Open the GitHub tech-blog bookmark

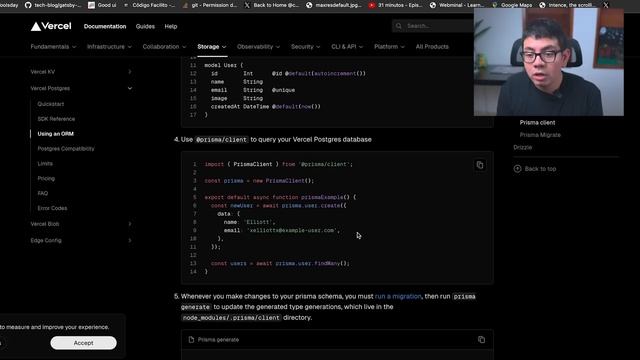pyautogui.click(x=53, y=5)
